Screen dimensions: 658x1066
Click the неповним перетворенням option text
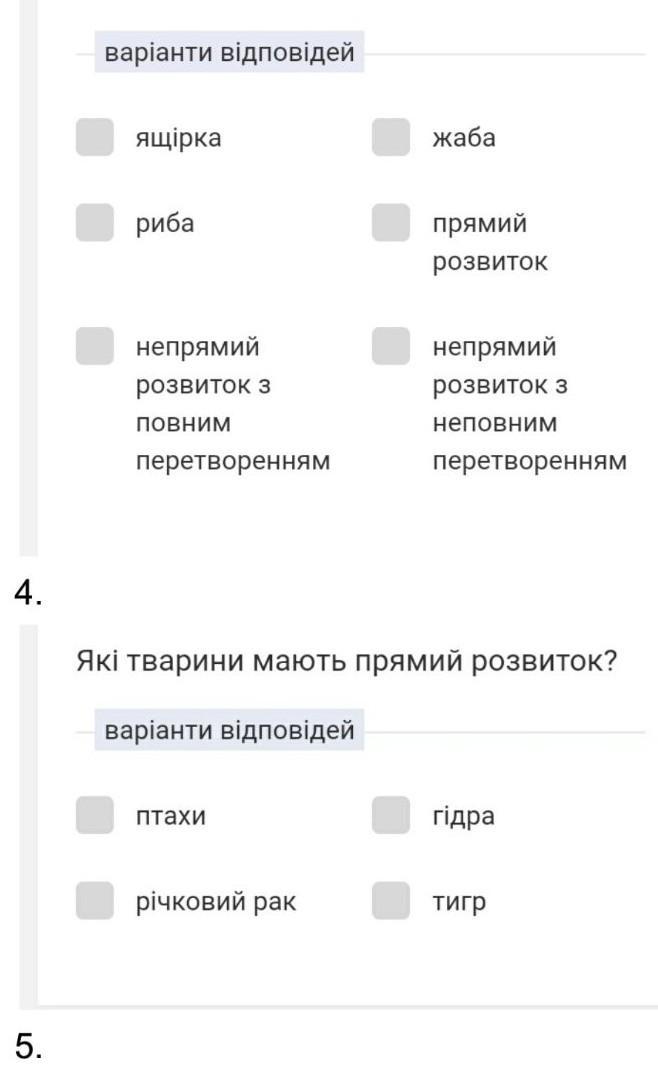point(529,405)
